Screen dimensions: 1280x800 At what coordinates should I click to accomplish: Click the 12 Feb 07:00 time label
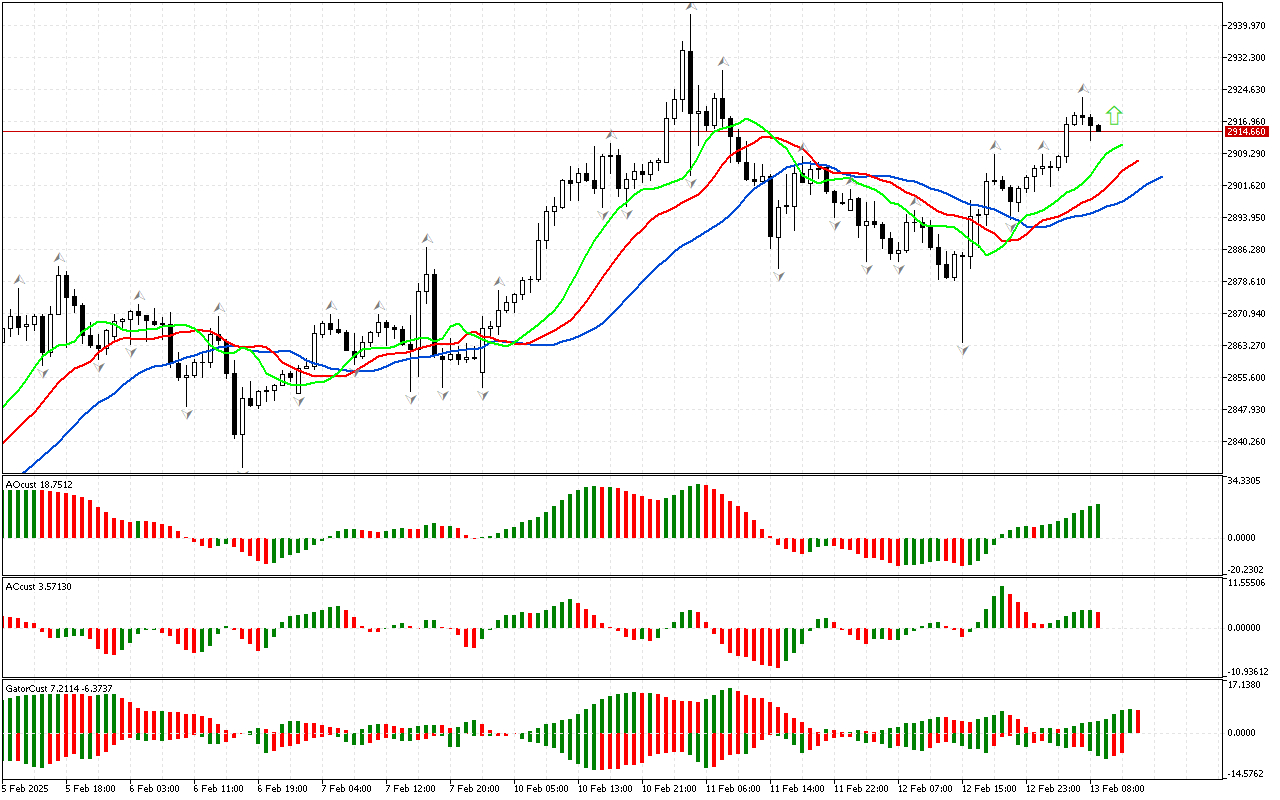point(924,789)
